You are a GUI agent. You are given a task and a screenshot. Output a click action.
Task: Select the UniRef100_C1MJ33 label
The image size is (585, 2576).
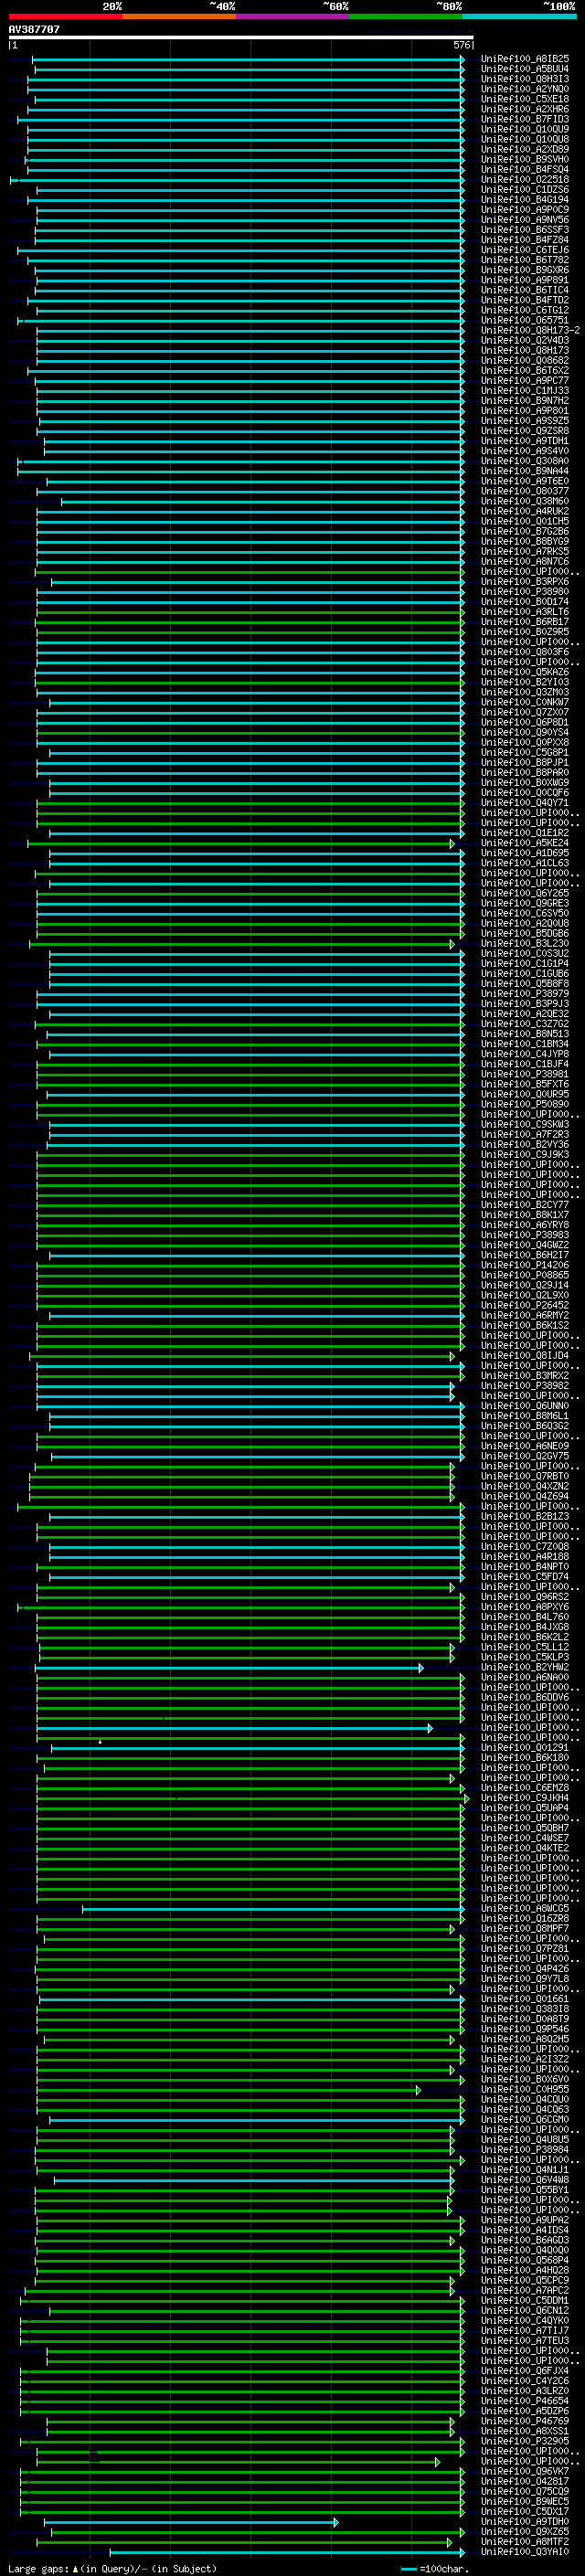(525, 391)
